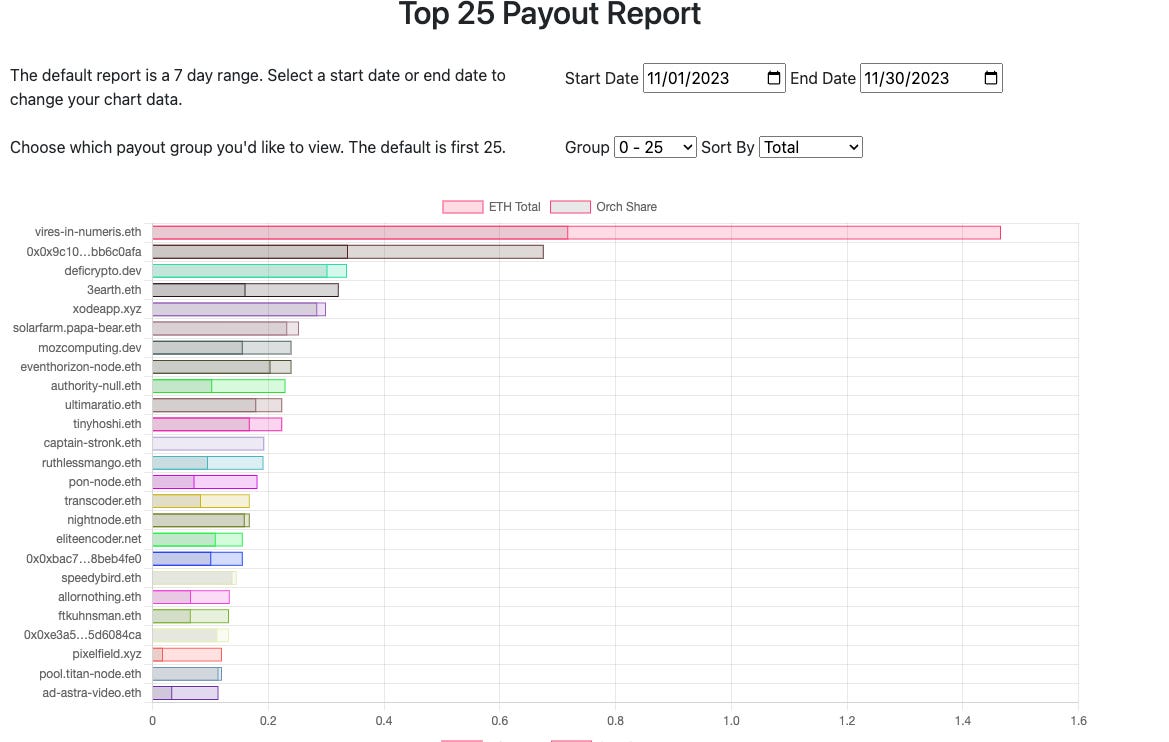
Task: Click the eliteencoder.net bar
Action: (x=198, y=539)
